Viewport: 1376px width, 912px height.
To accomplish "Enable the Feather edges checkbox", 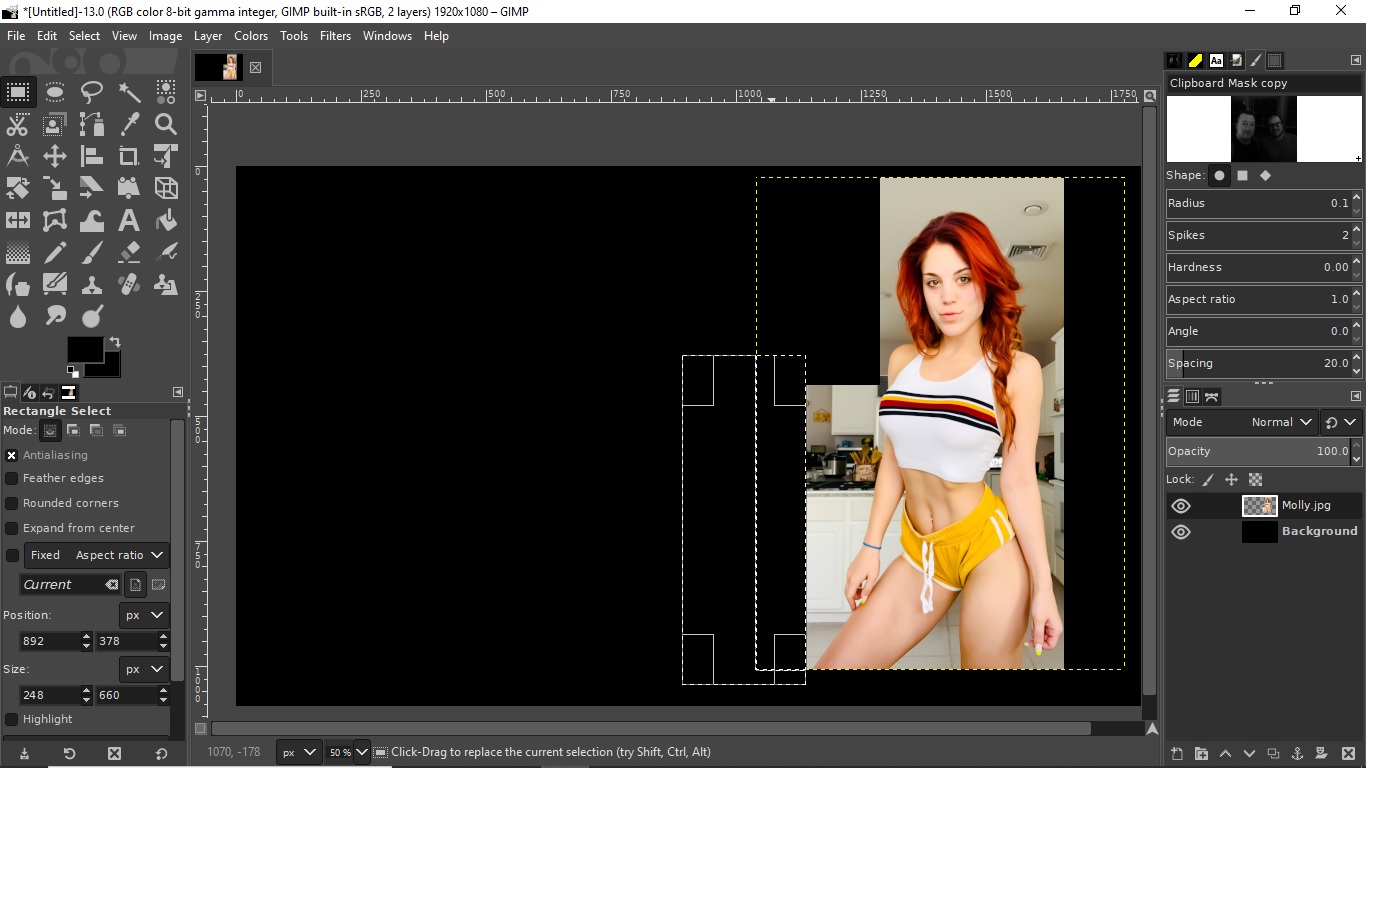I will [x=12, y=479].
